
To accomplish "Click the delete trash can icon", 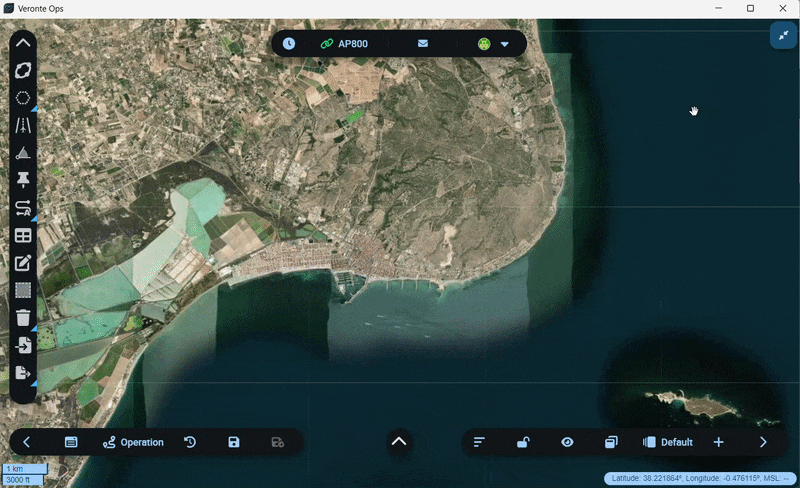I will click(x=23, y=318).
